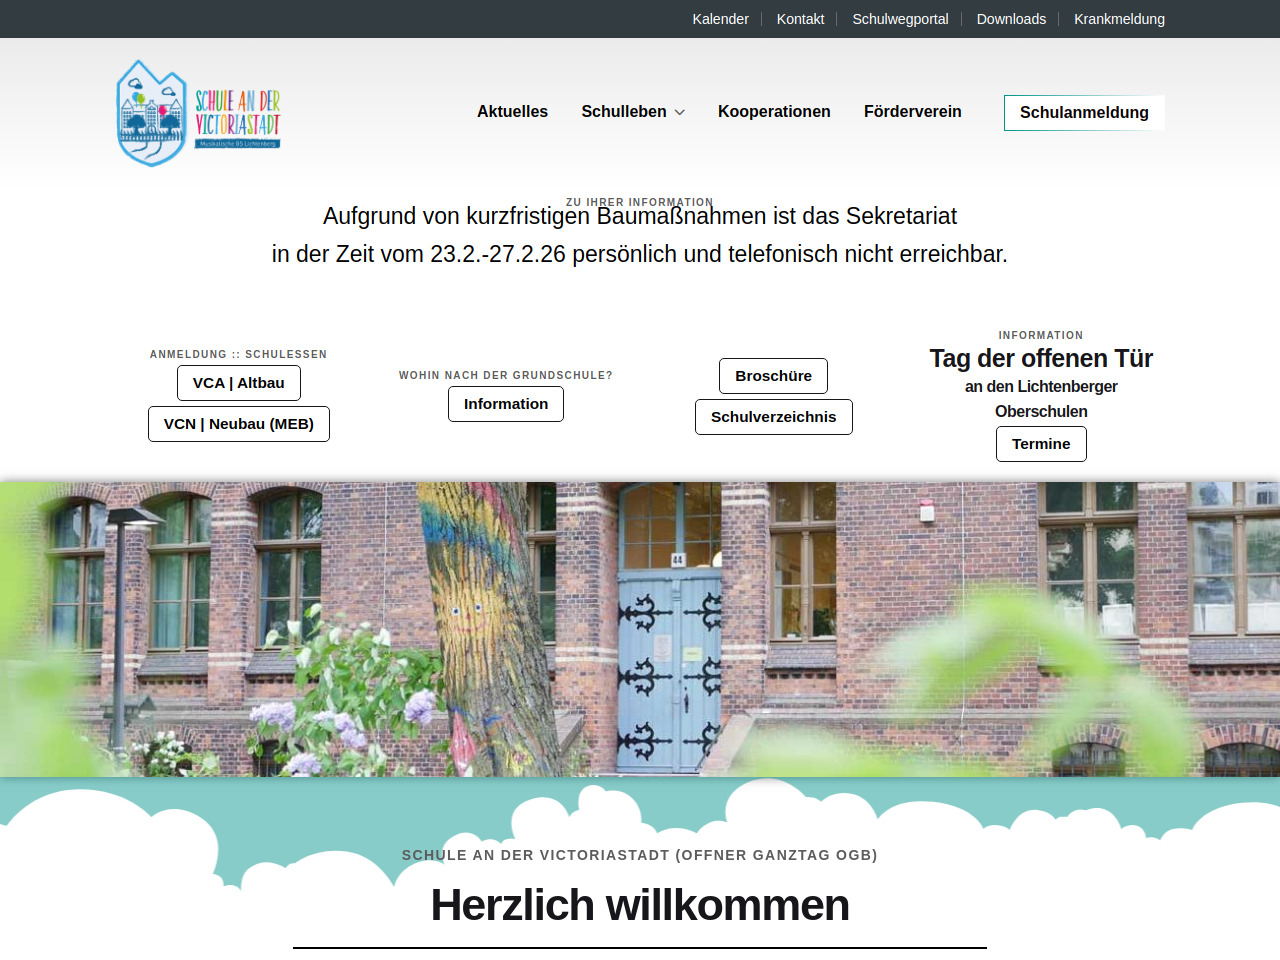Screen dimensions: 1280x960
Task: Open the Broschüre button
Action: 773,376
